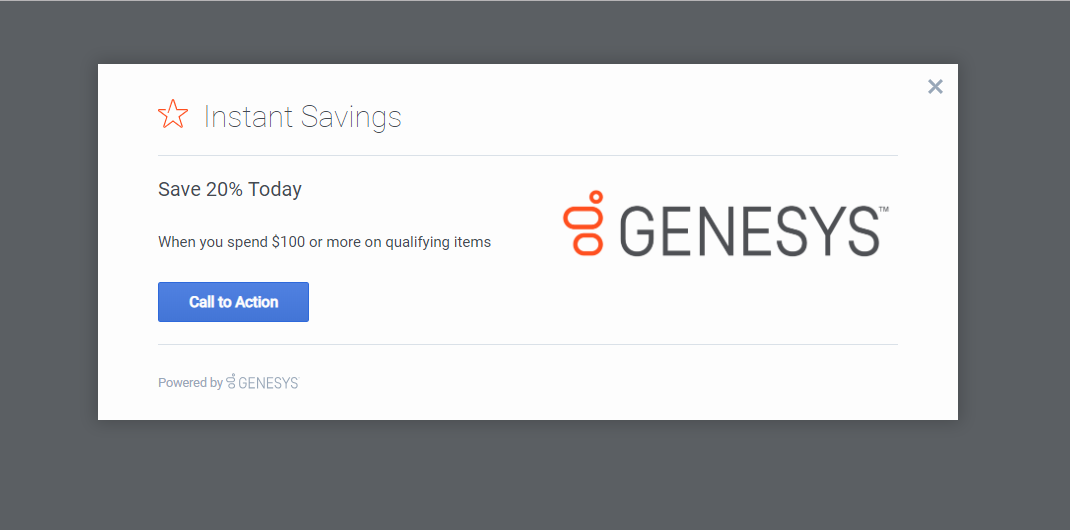Viewport: 1070px width, 530px height.
Task: Click the word "Savings" in the title
Action: [x=351, y=118]
